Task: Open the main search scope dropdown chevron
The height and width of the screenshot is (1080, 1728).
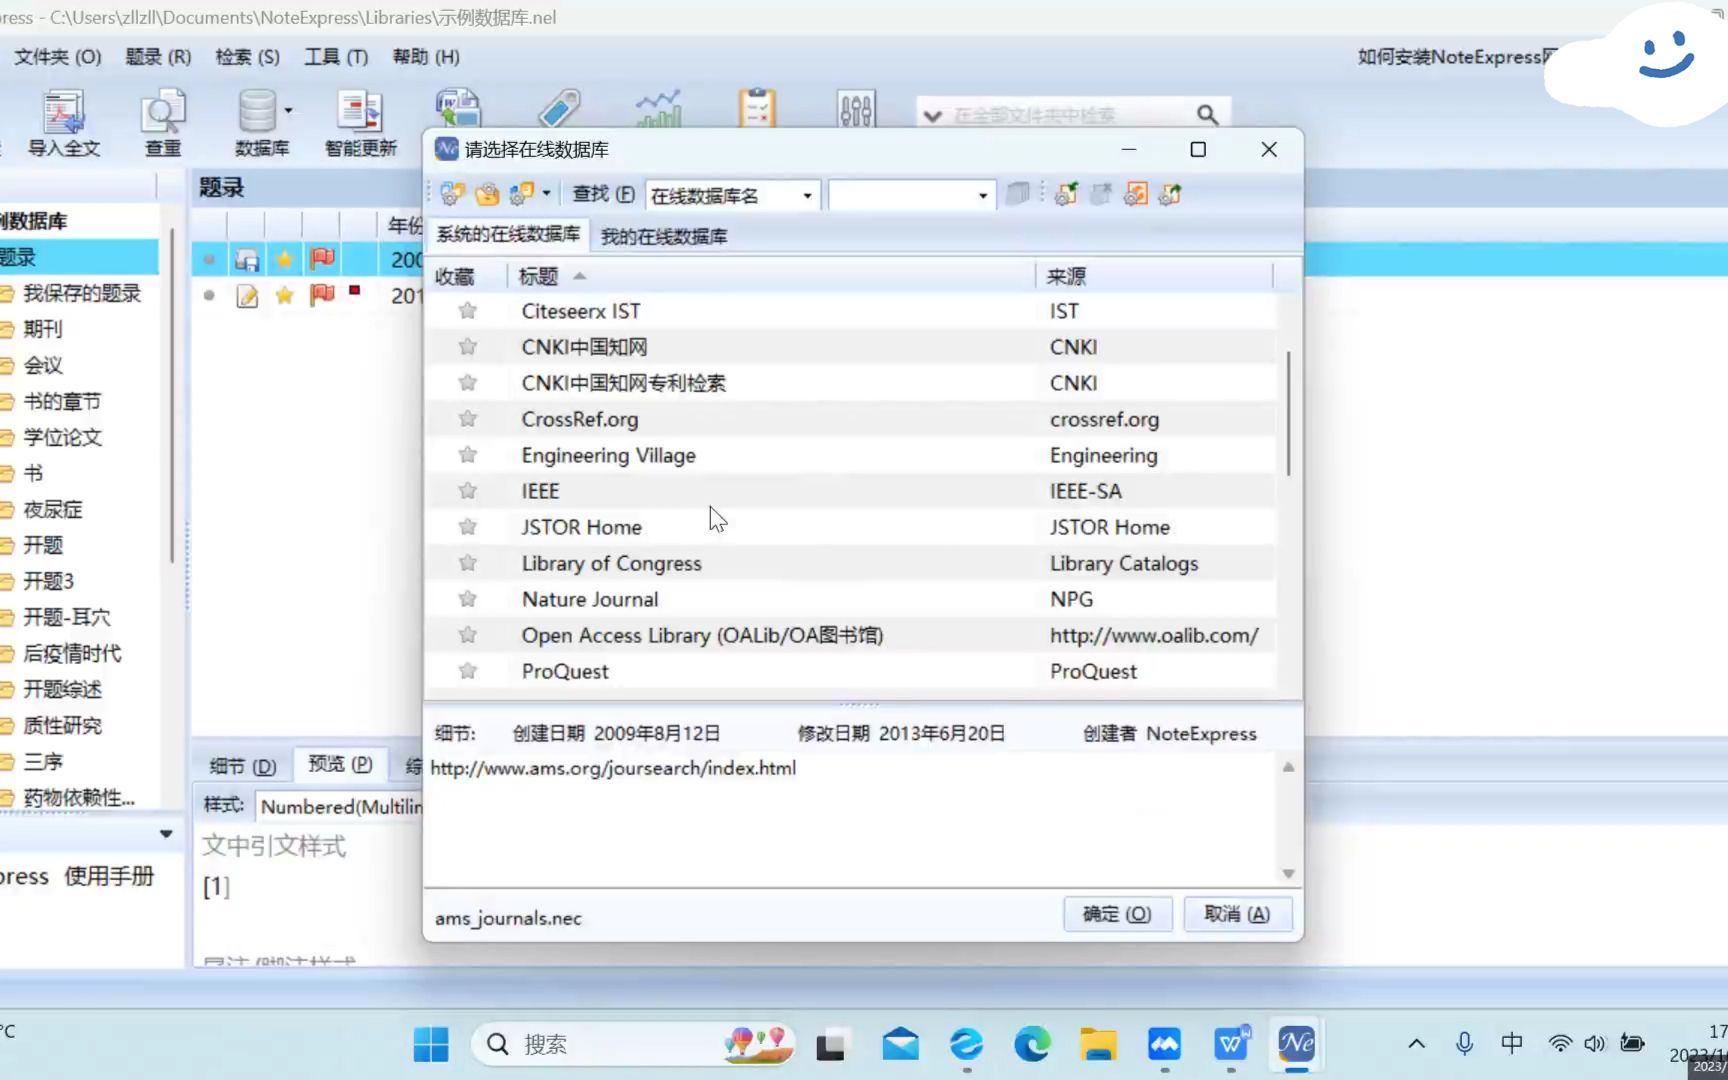Action: [x=932, y=116]
